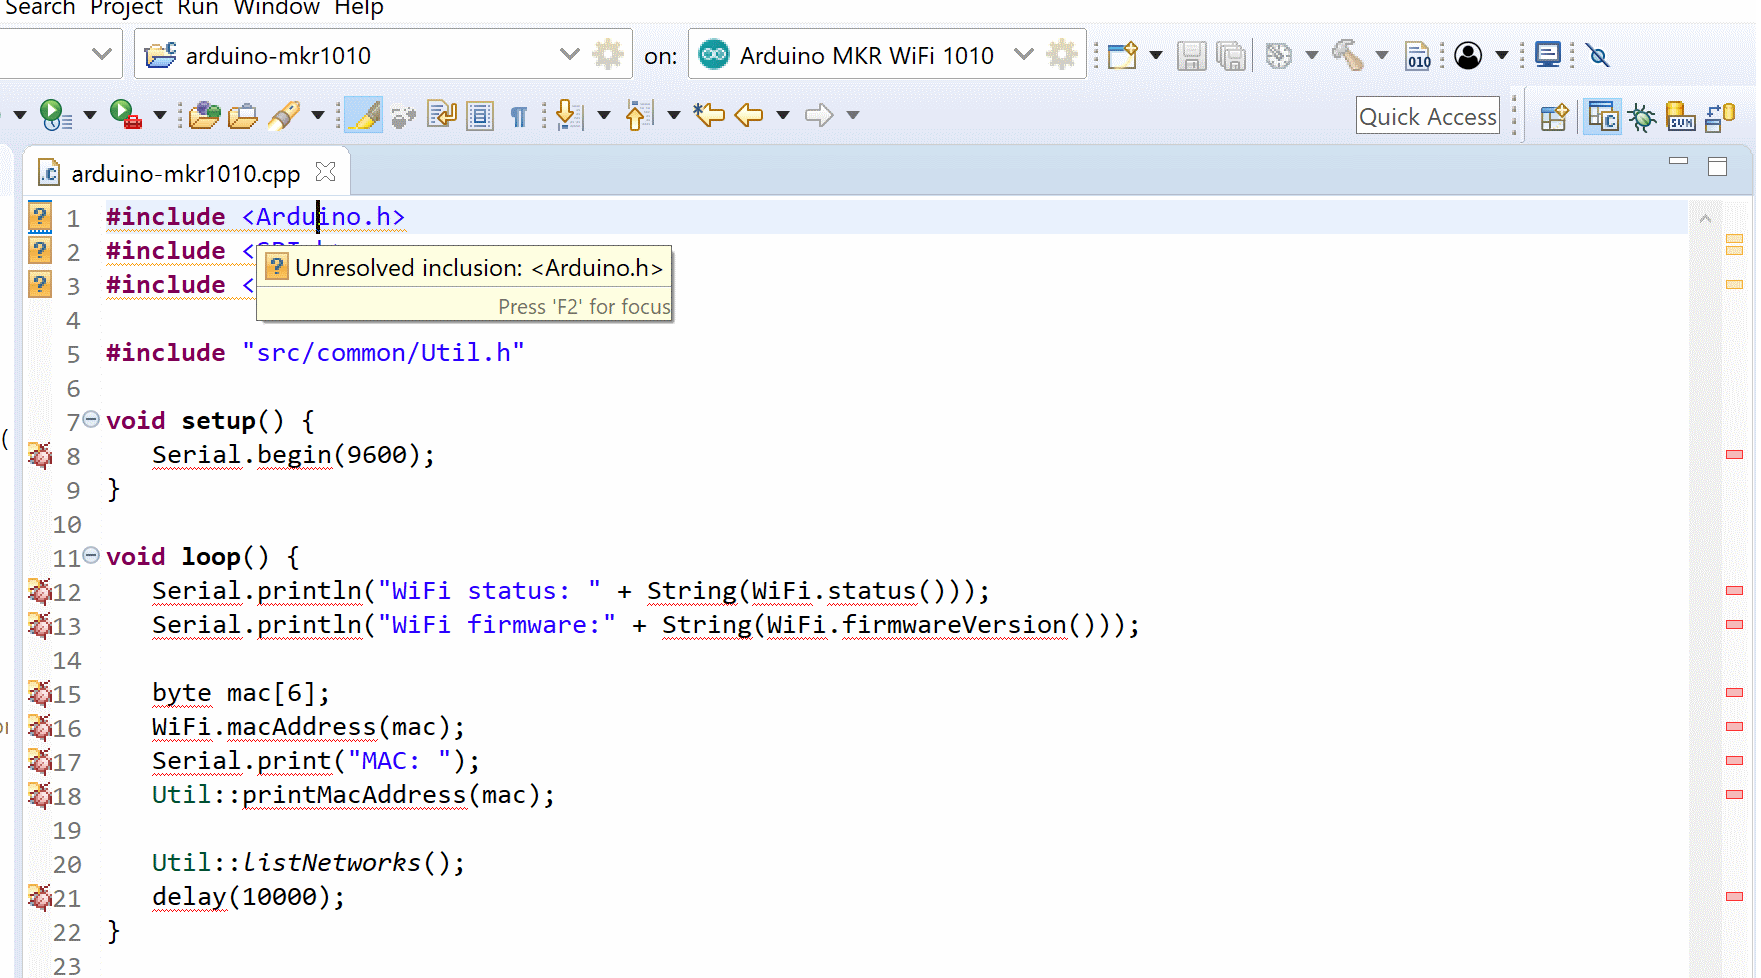Click the Open Element folder icon
This screenshot has height=978, width=1761.
204,115
